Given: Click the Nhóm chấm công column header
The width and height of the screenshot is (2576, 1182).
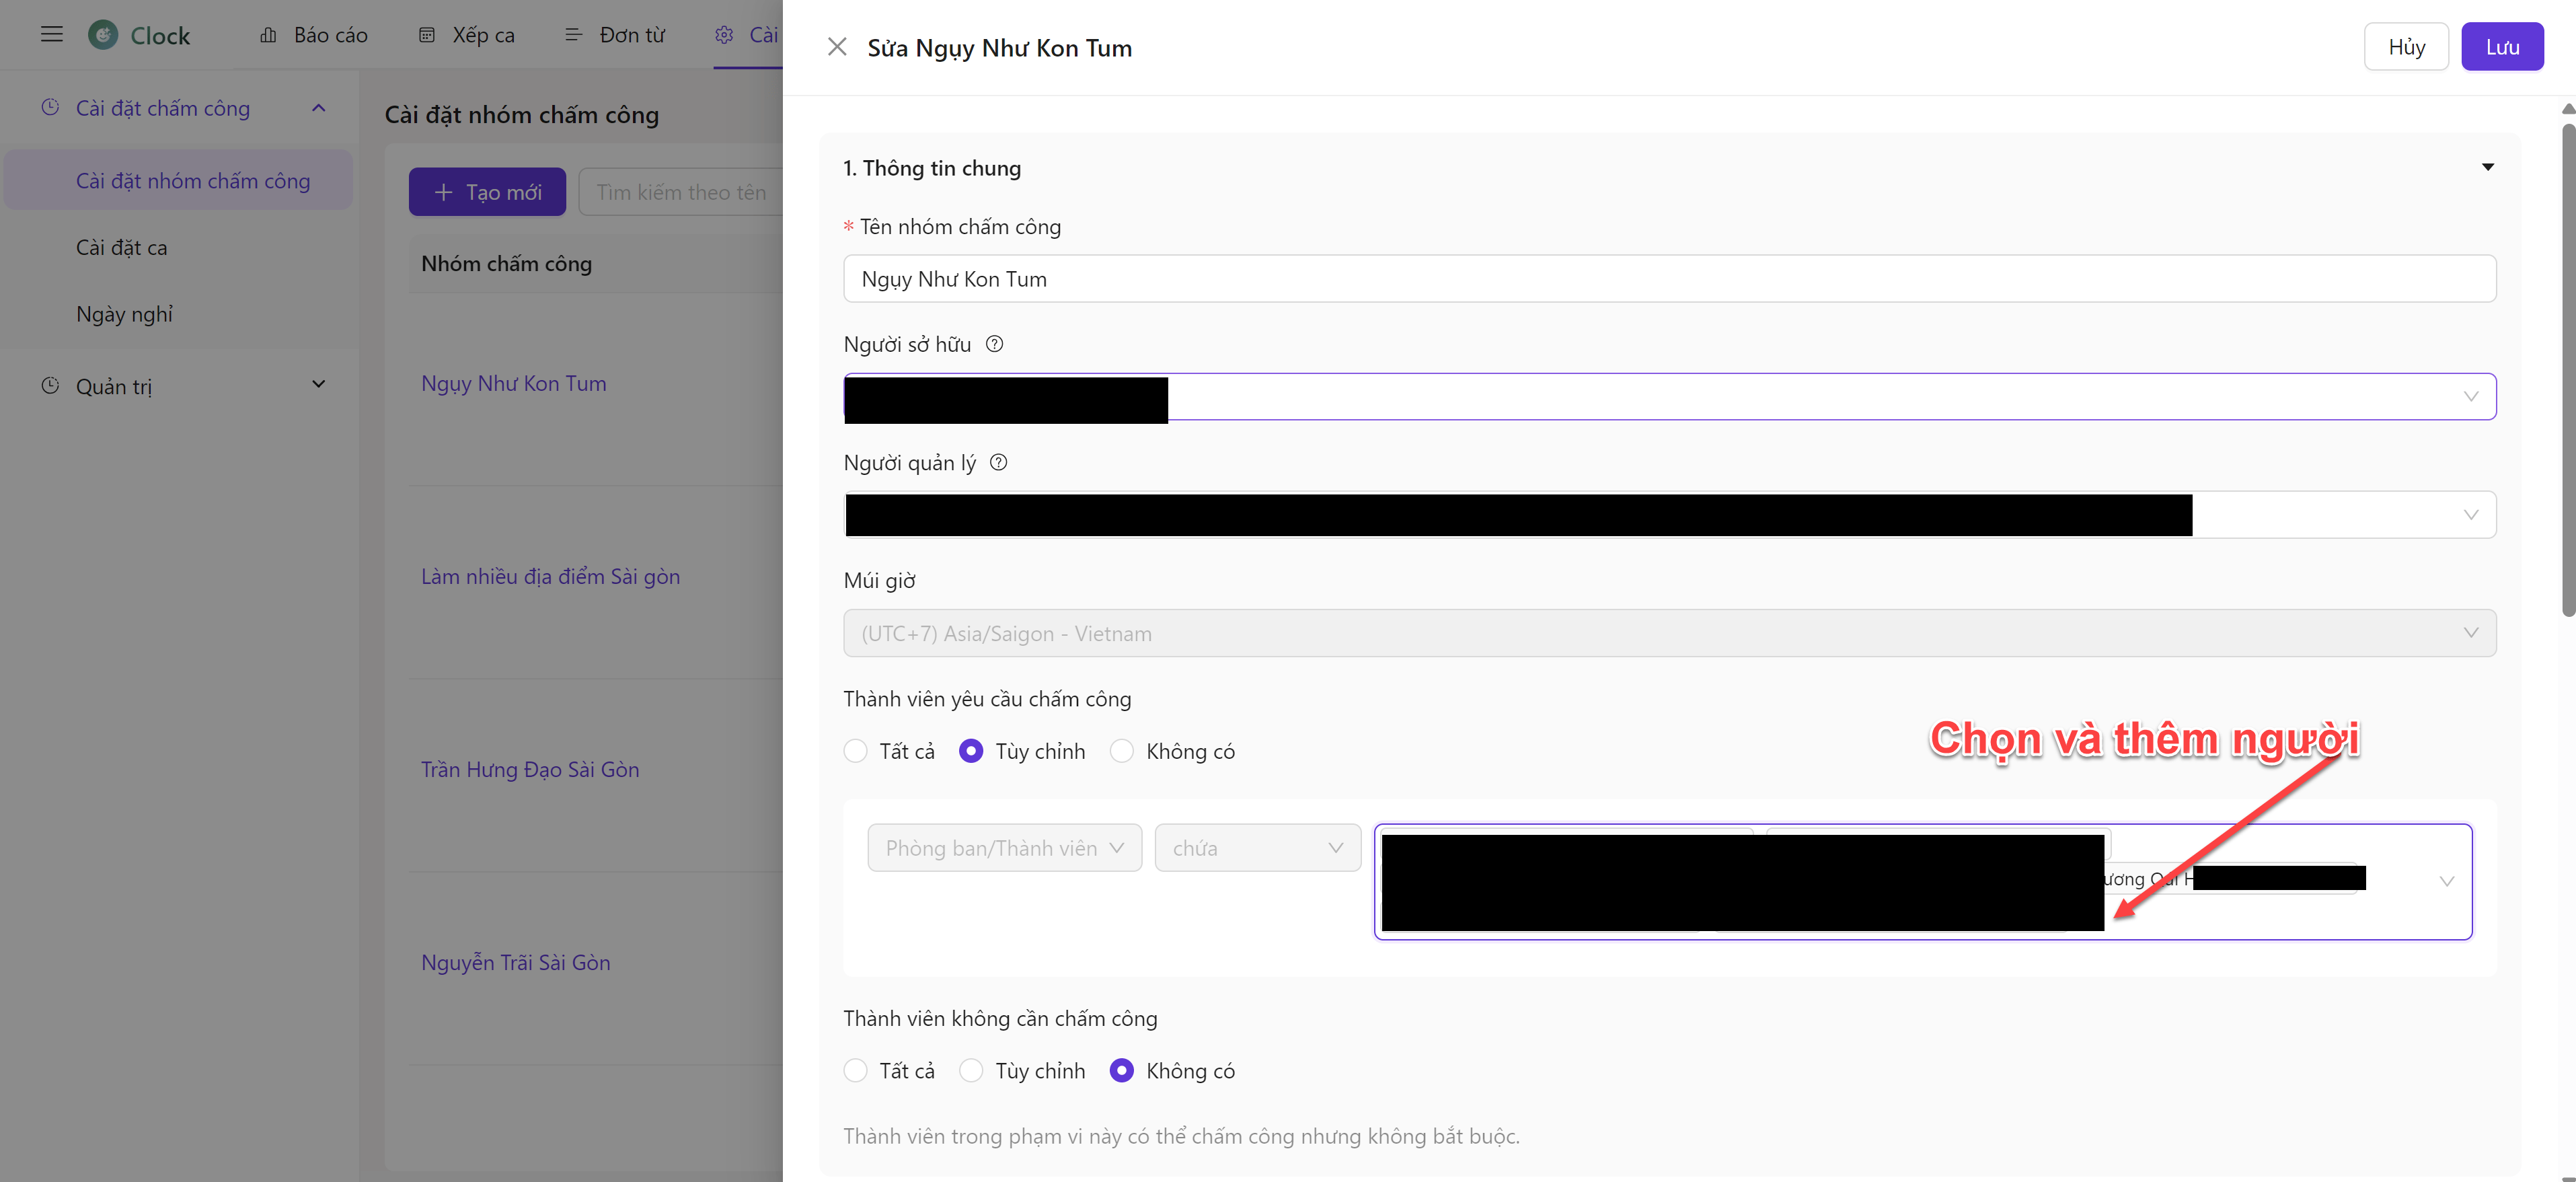Looking at the screenshot, I should pos(506,264).
